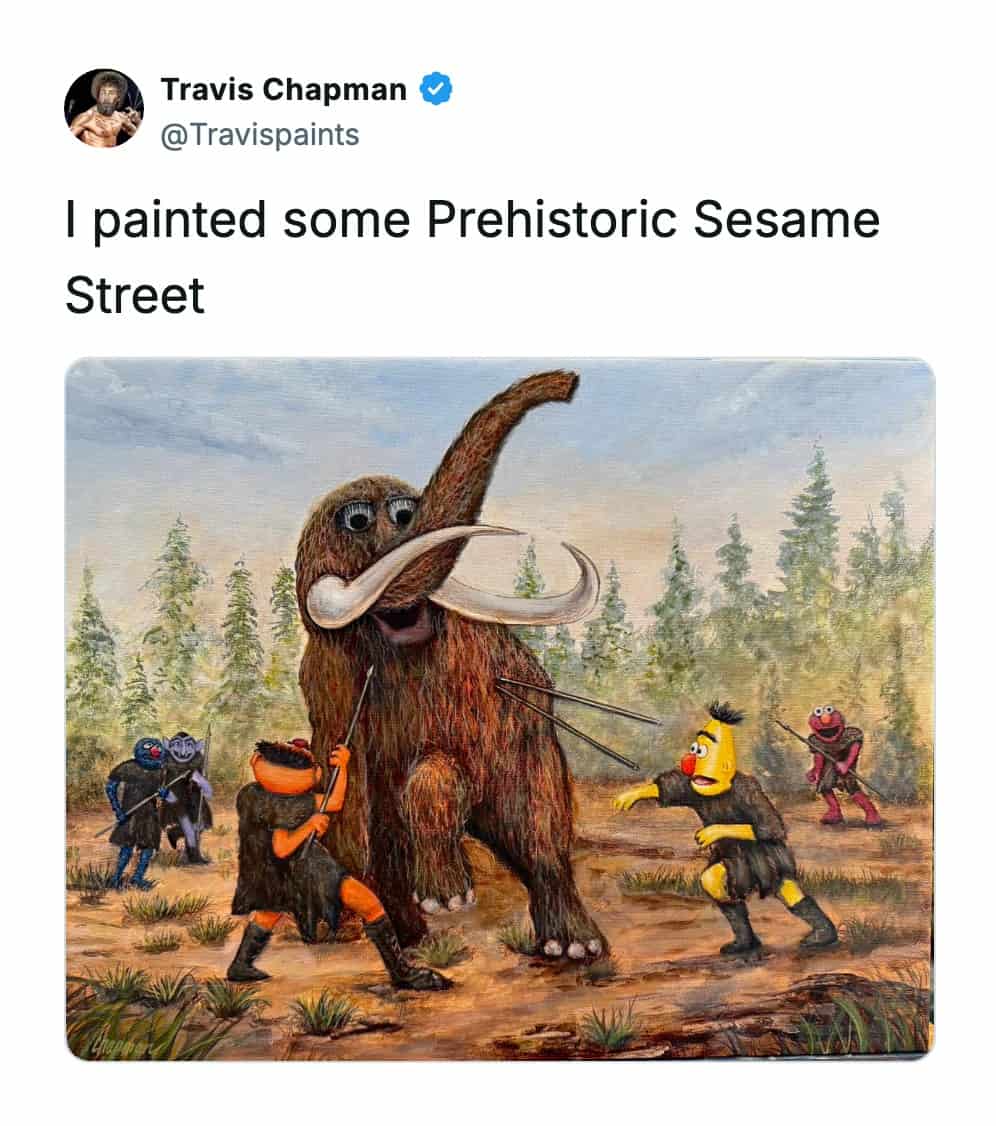Image resolution: width=996 pixels, height=1126 pixels.
Task: Open the mammoth painting image
Action: 500,709
